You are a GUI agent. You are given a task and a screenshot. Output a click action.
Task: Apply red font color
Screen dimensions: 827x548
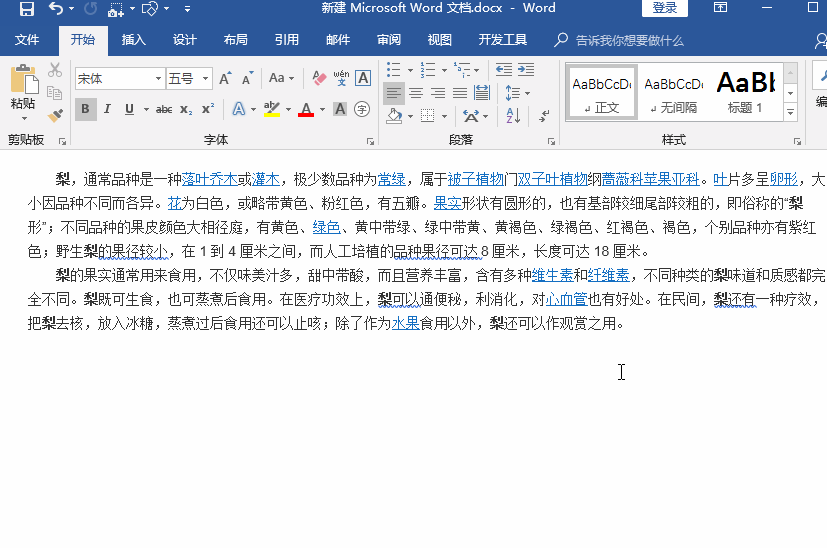pyautogui.click(x=306, y=109)
